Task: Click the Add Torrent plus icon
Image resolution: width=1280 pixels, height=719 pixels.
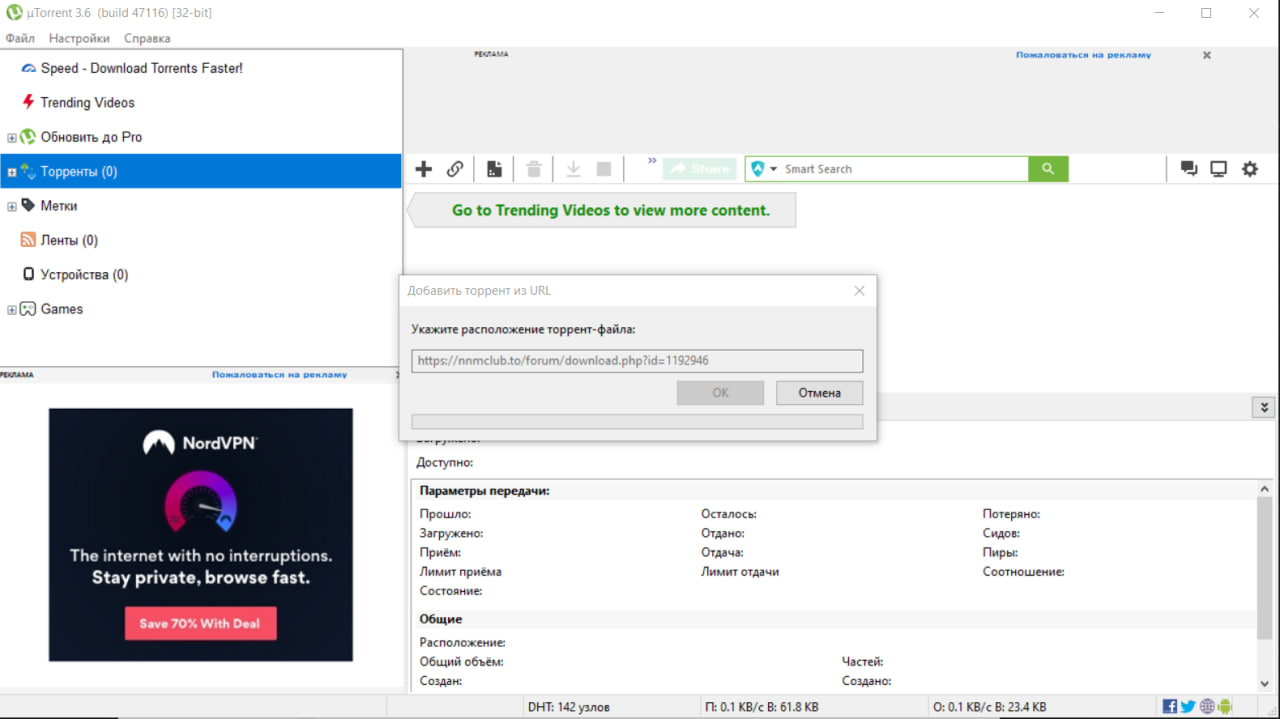Action: (x=424, y=169)
